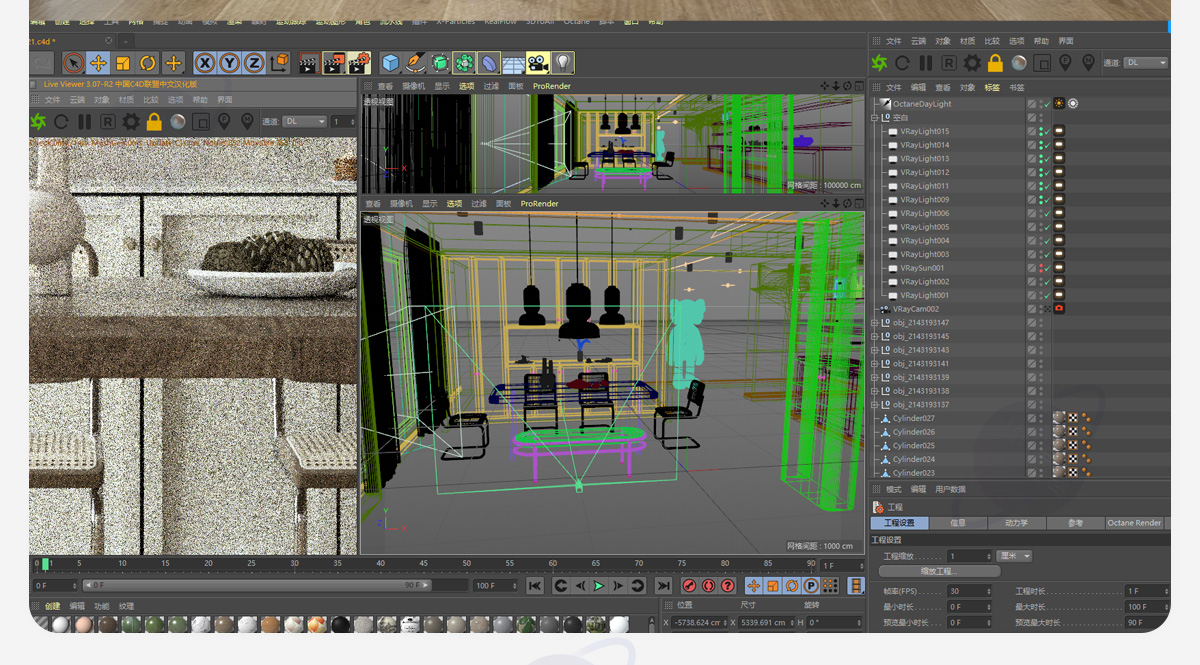The width and height of the screenshot is (1200, 665).
Task: Switch to 信息 attribute tab
Action: coord(958,522)
